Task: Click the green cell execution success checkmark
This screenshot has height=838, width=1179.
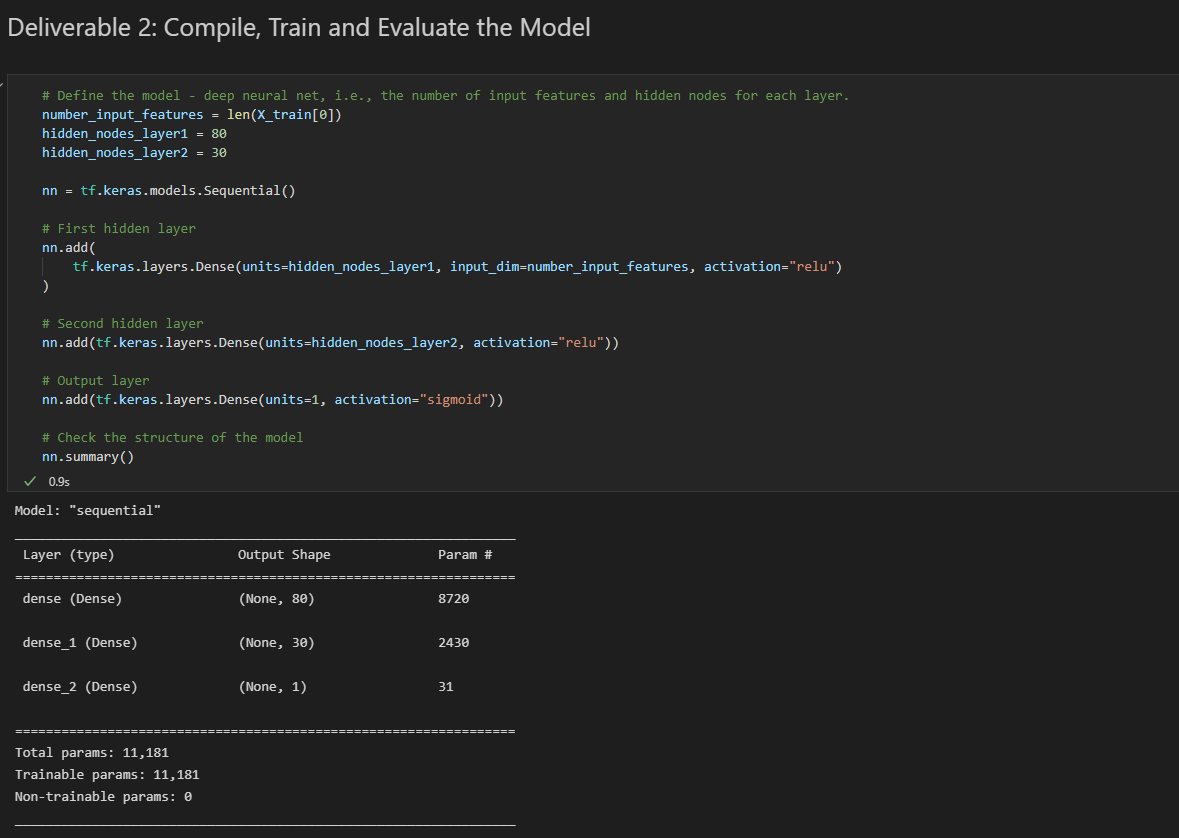Action: click(x=30, y=481)
